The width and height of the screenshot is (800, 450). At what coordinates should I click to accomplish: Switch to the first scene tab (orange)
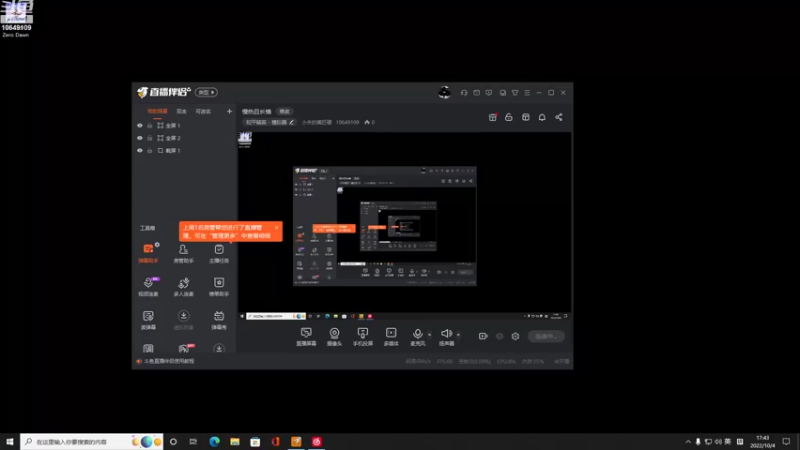point(157,111)
